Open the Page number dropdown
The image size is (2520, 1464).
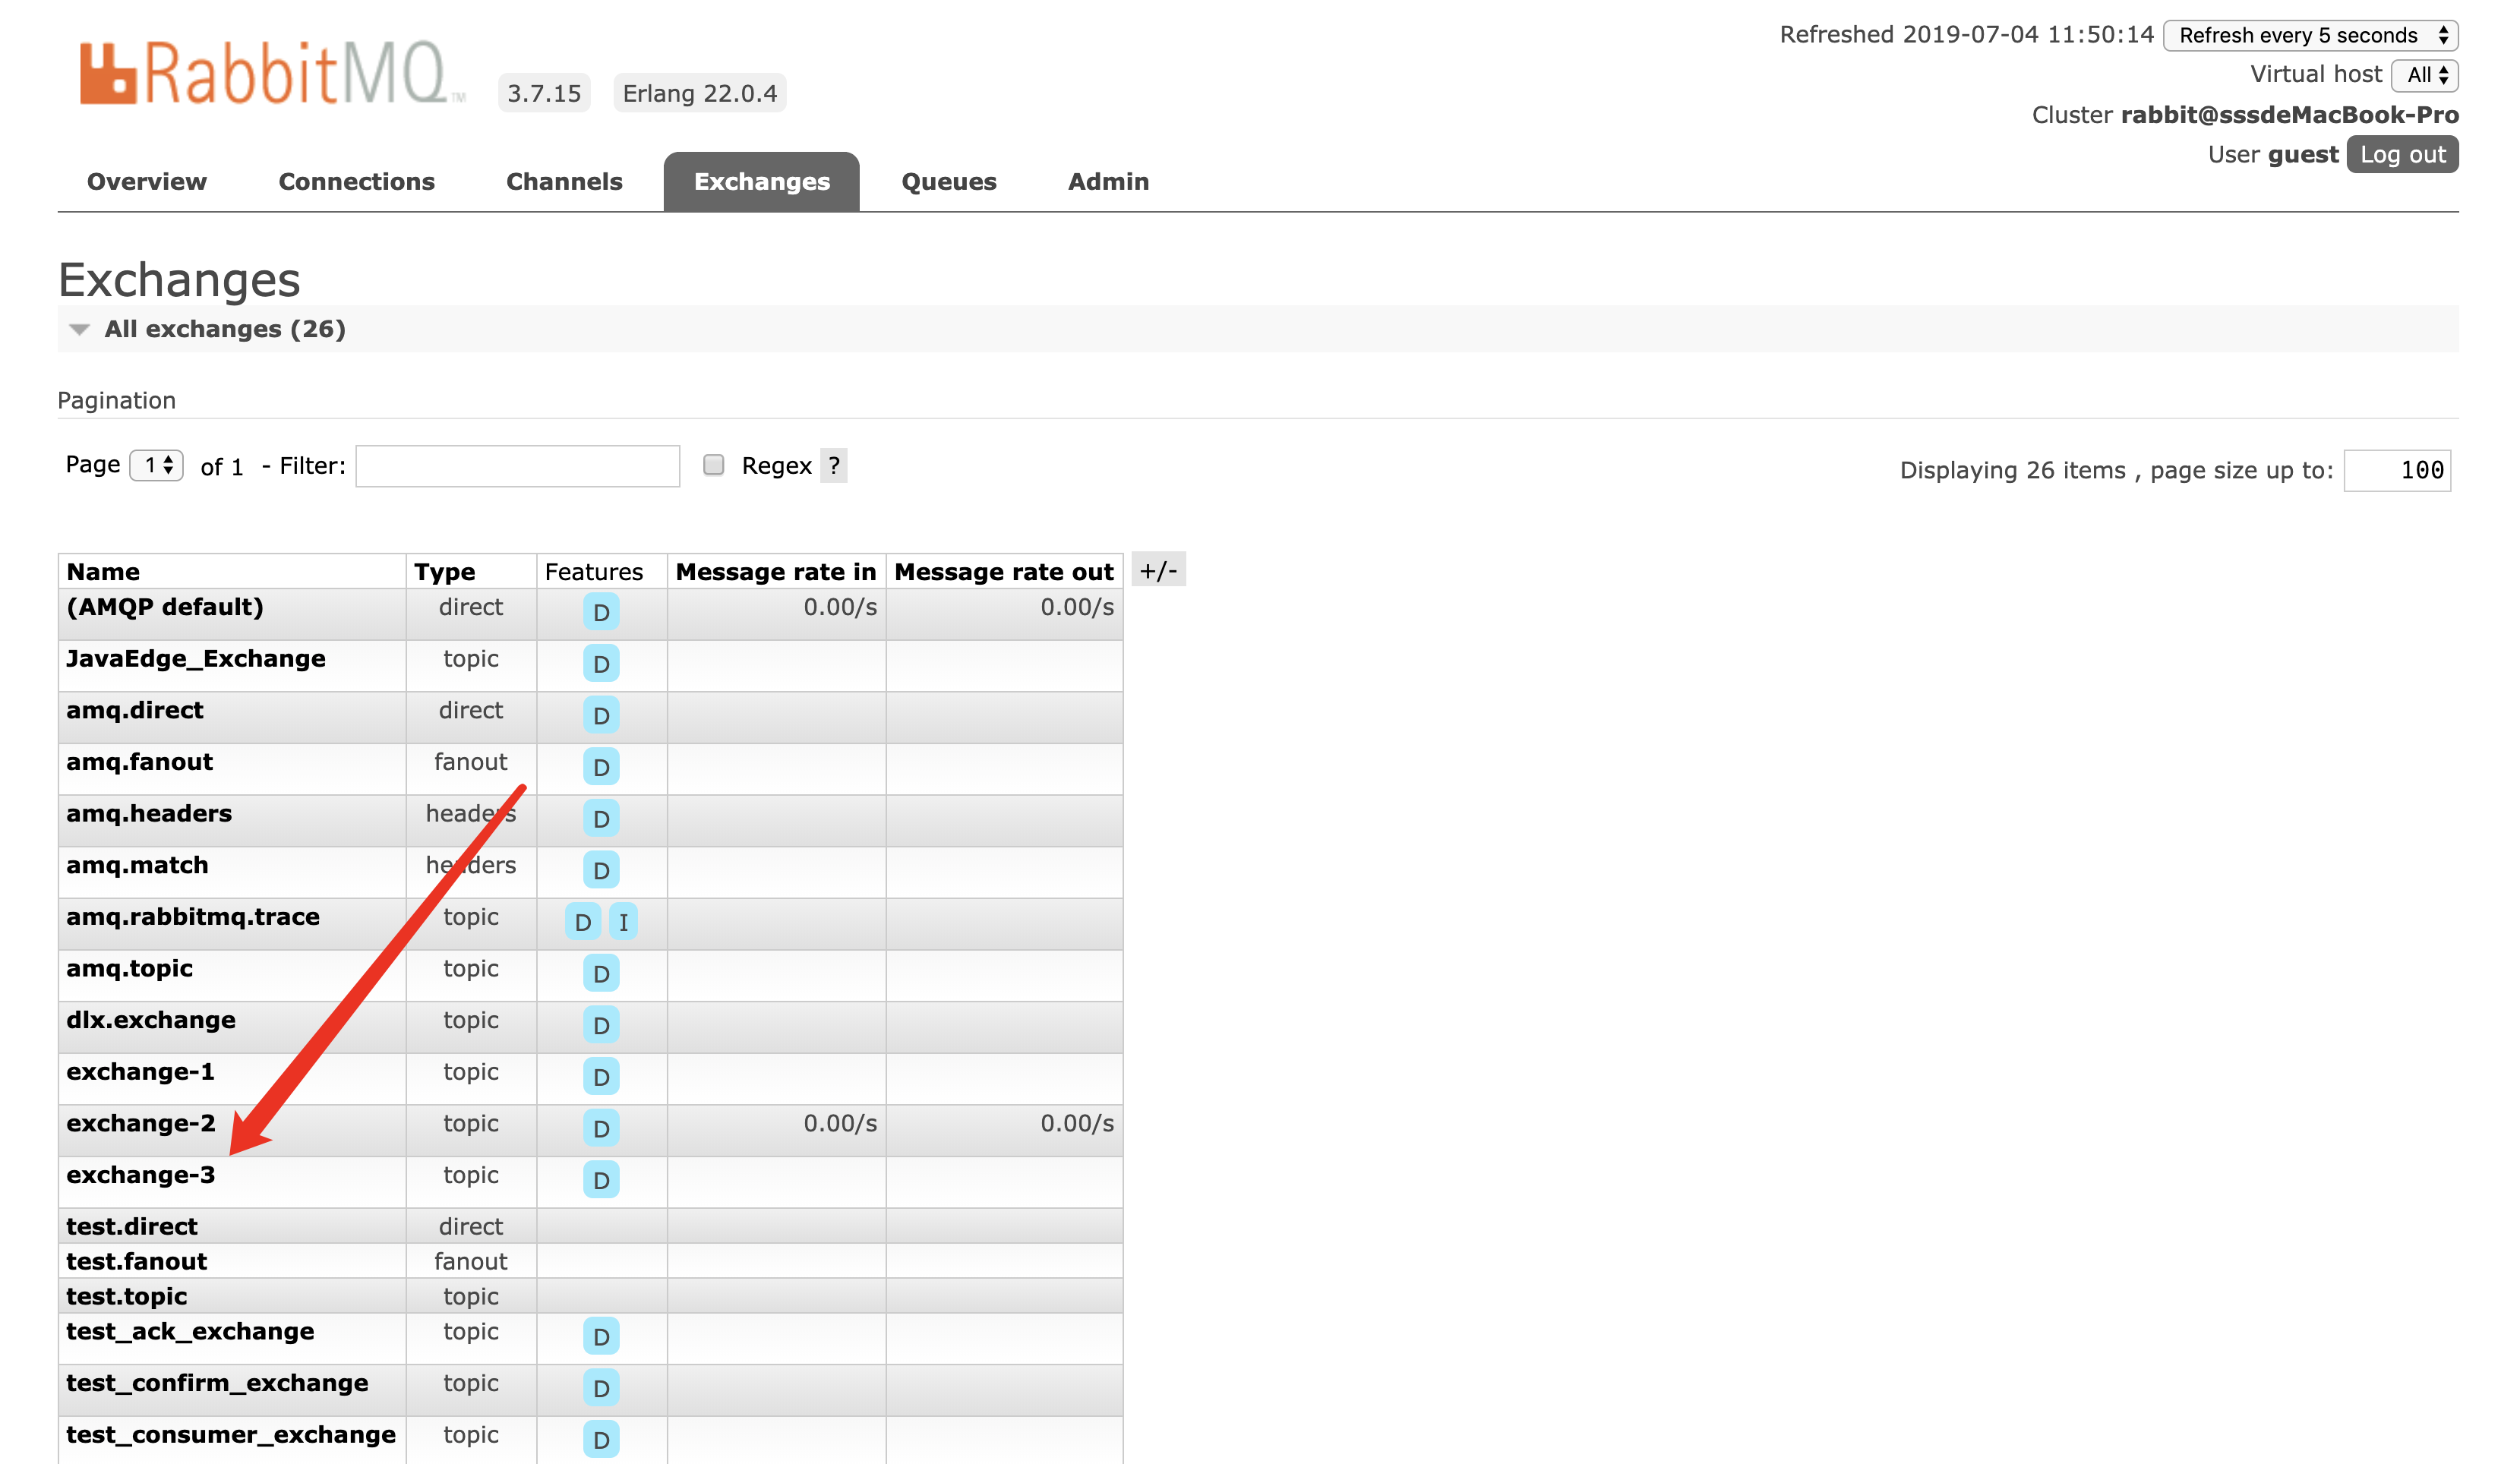pyautogui.click(x=157, y=466)
